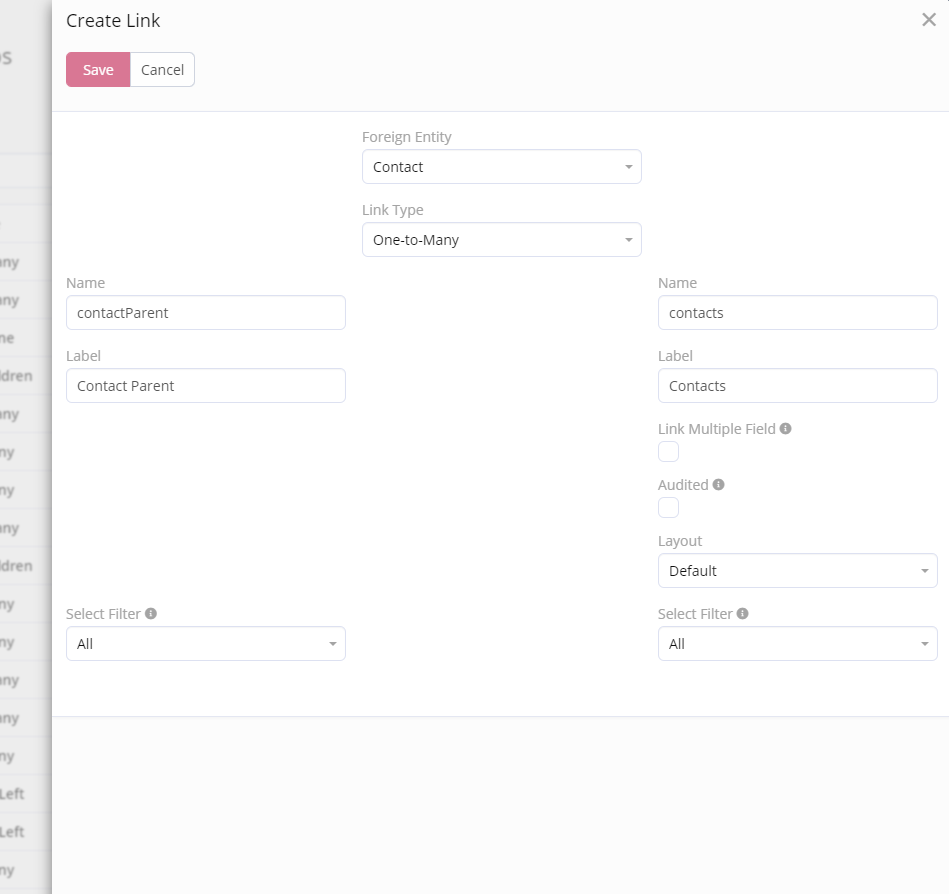The width and height of the screenshot is (949, 894).
Task: Show info icon next to Audited
Action: [718, 485]
